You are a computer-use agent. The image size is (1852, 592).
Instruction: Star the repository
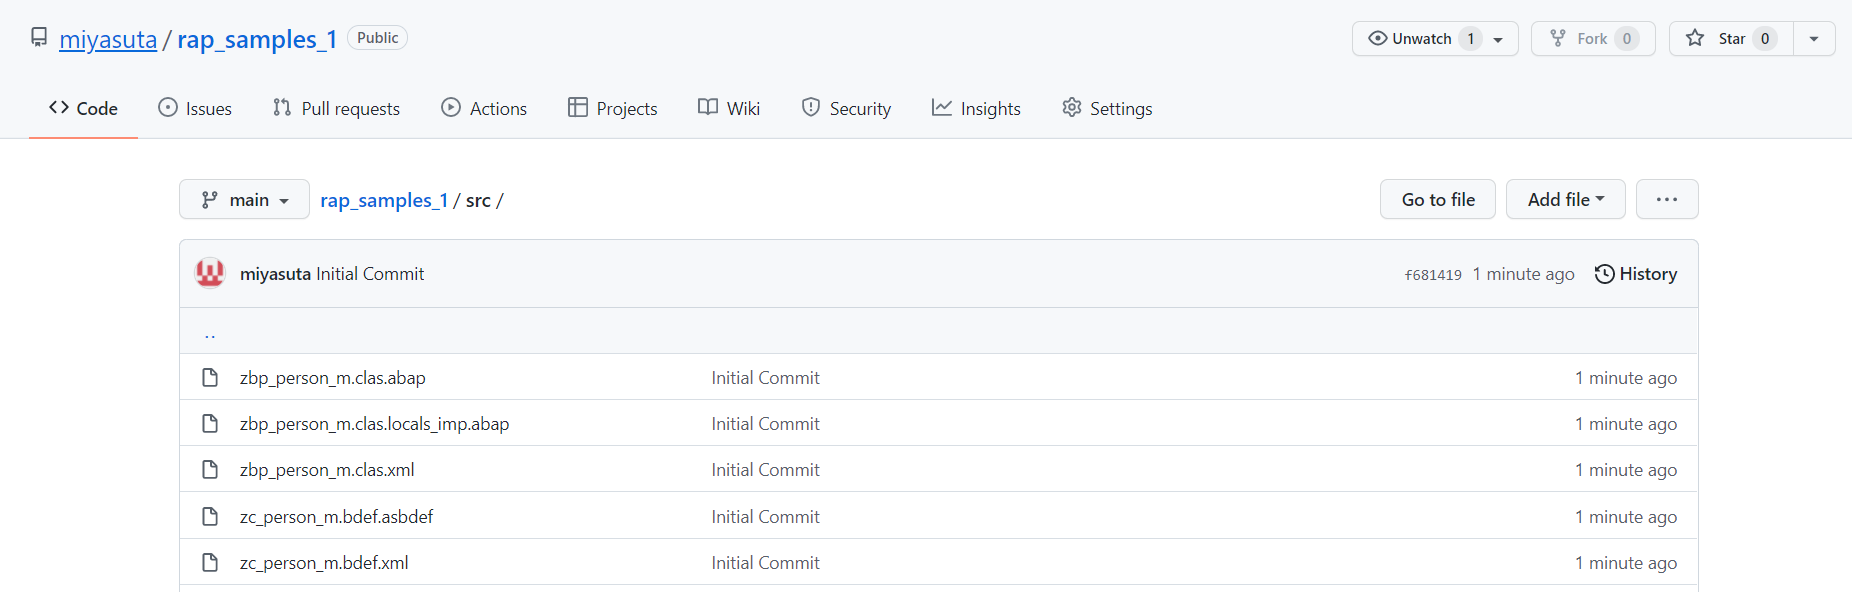pyautogui.click(x=1731, y=38)
